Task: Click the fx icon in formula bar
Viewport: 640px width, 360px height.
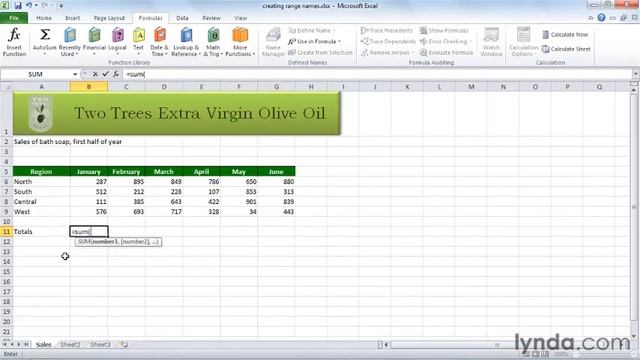Action: pos(116,74)
